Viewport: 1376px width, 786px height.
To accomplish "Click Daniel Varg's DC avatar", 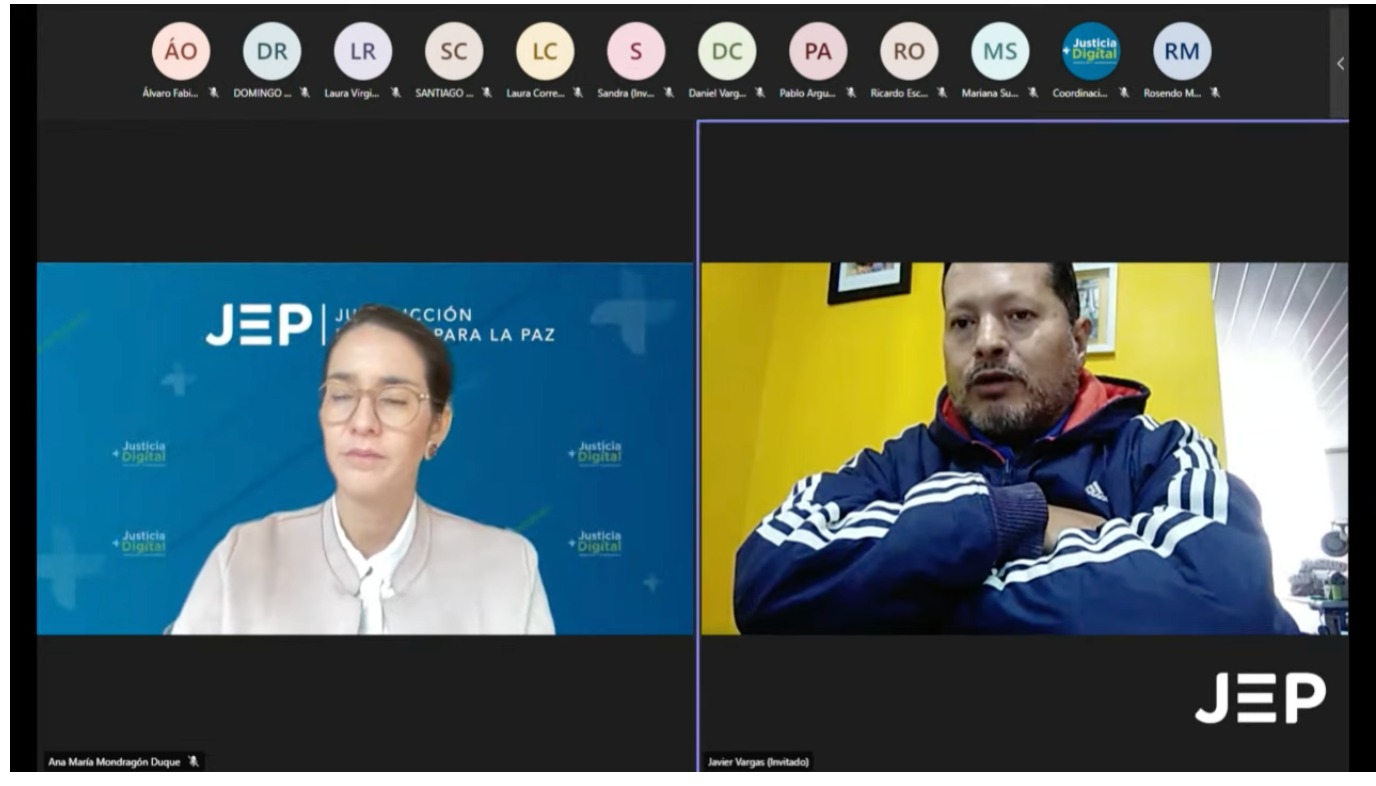I will [727, 51].
